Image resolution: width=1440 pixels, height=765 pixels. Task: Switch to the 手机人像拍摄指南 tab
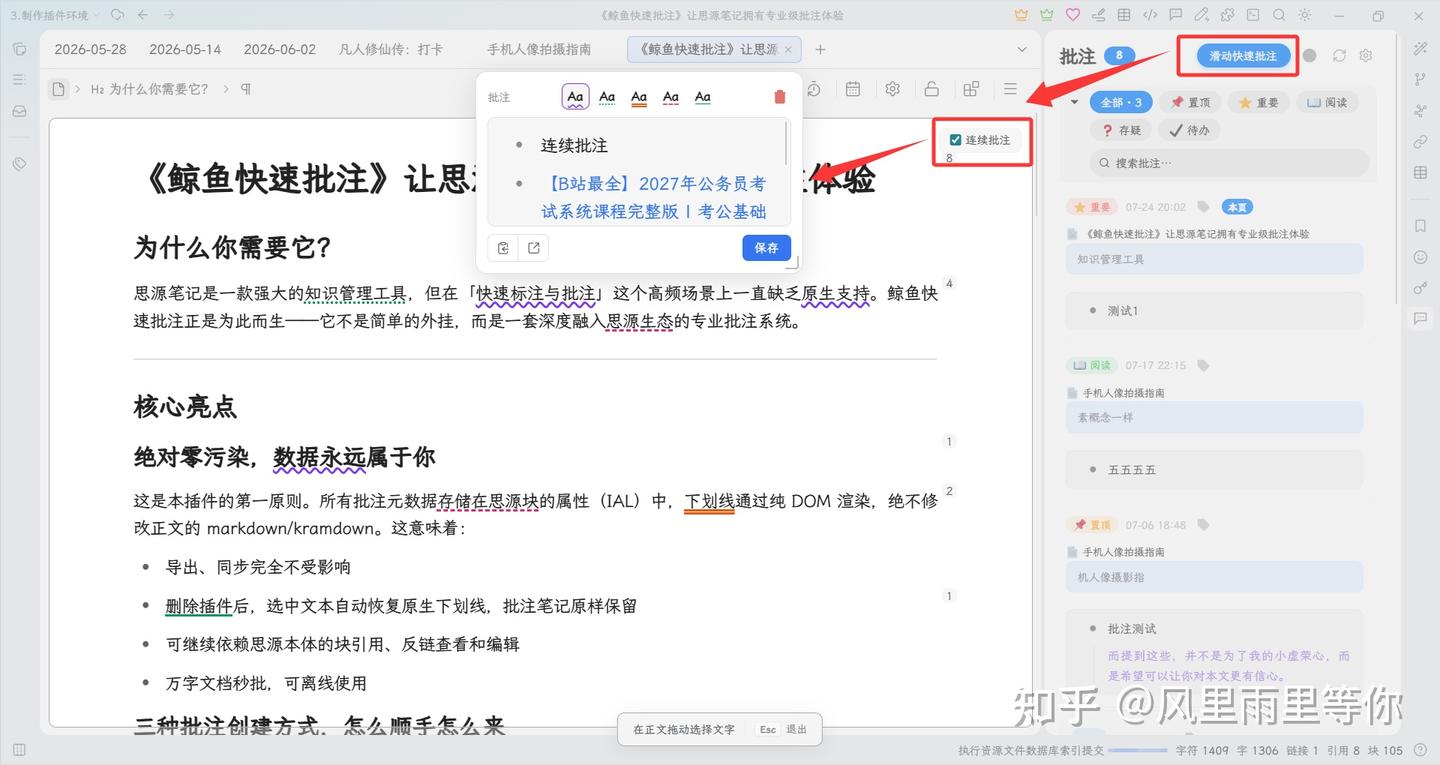pos(539,49)
